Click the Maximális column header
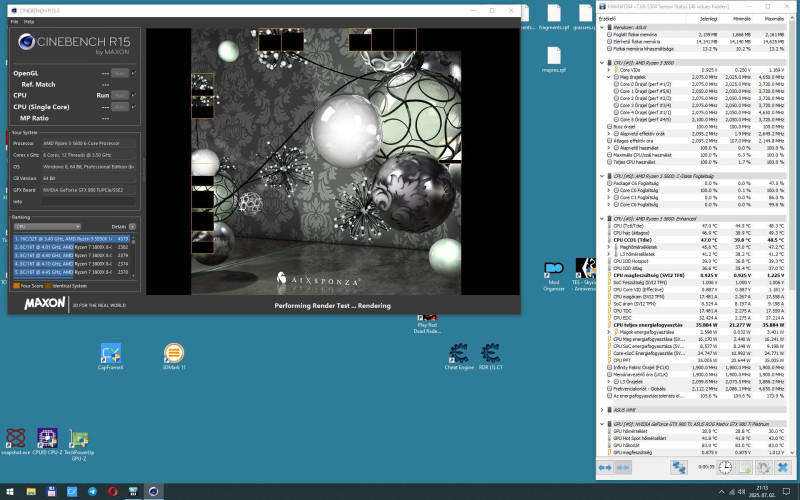 (x=770, y=19)
